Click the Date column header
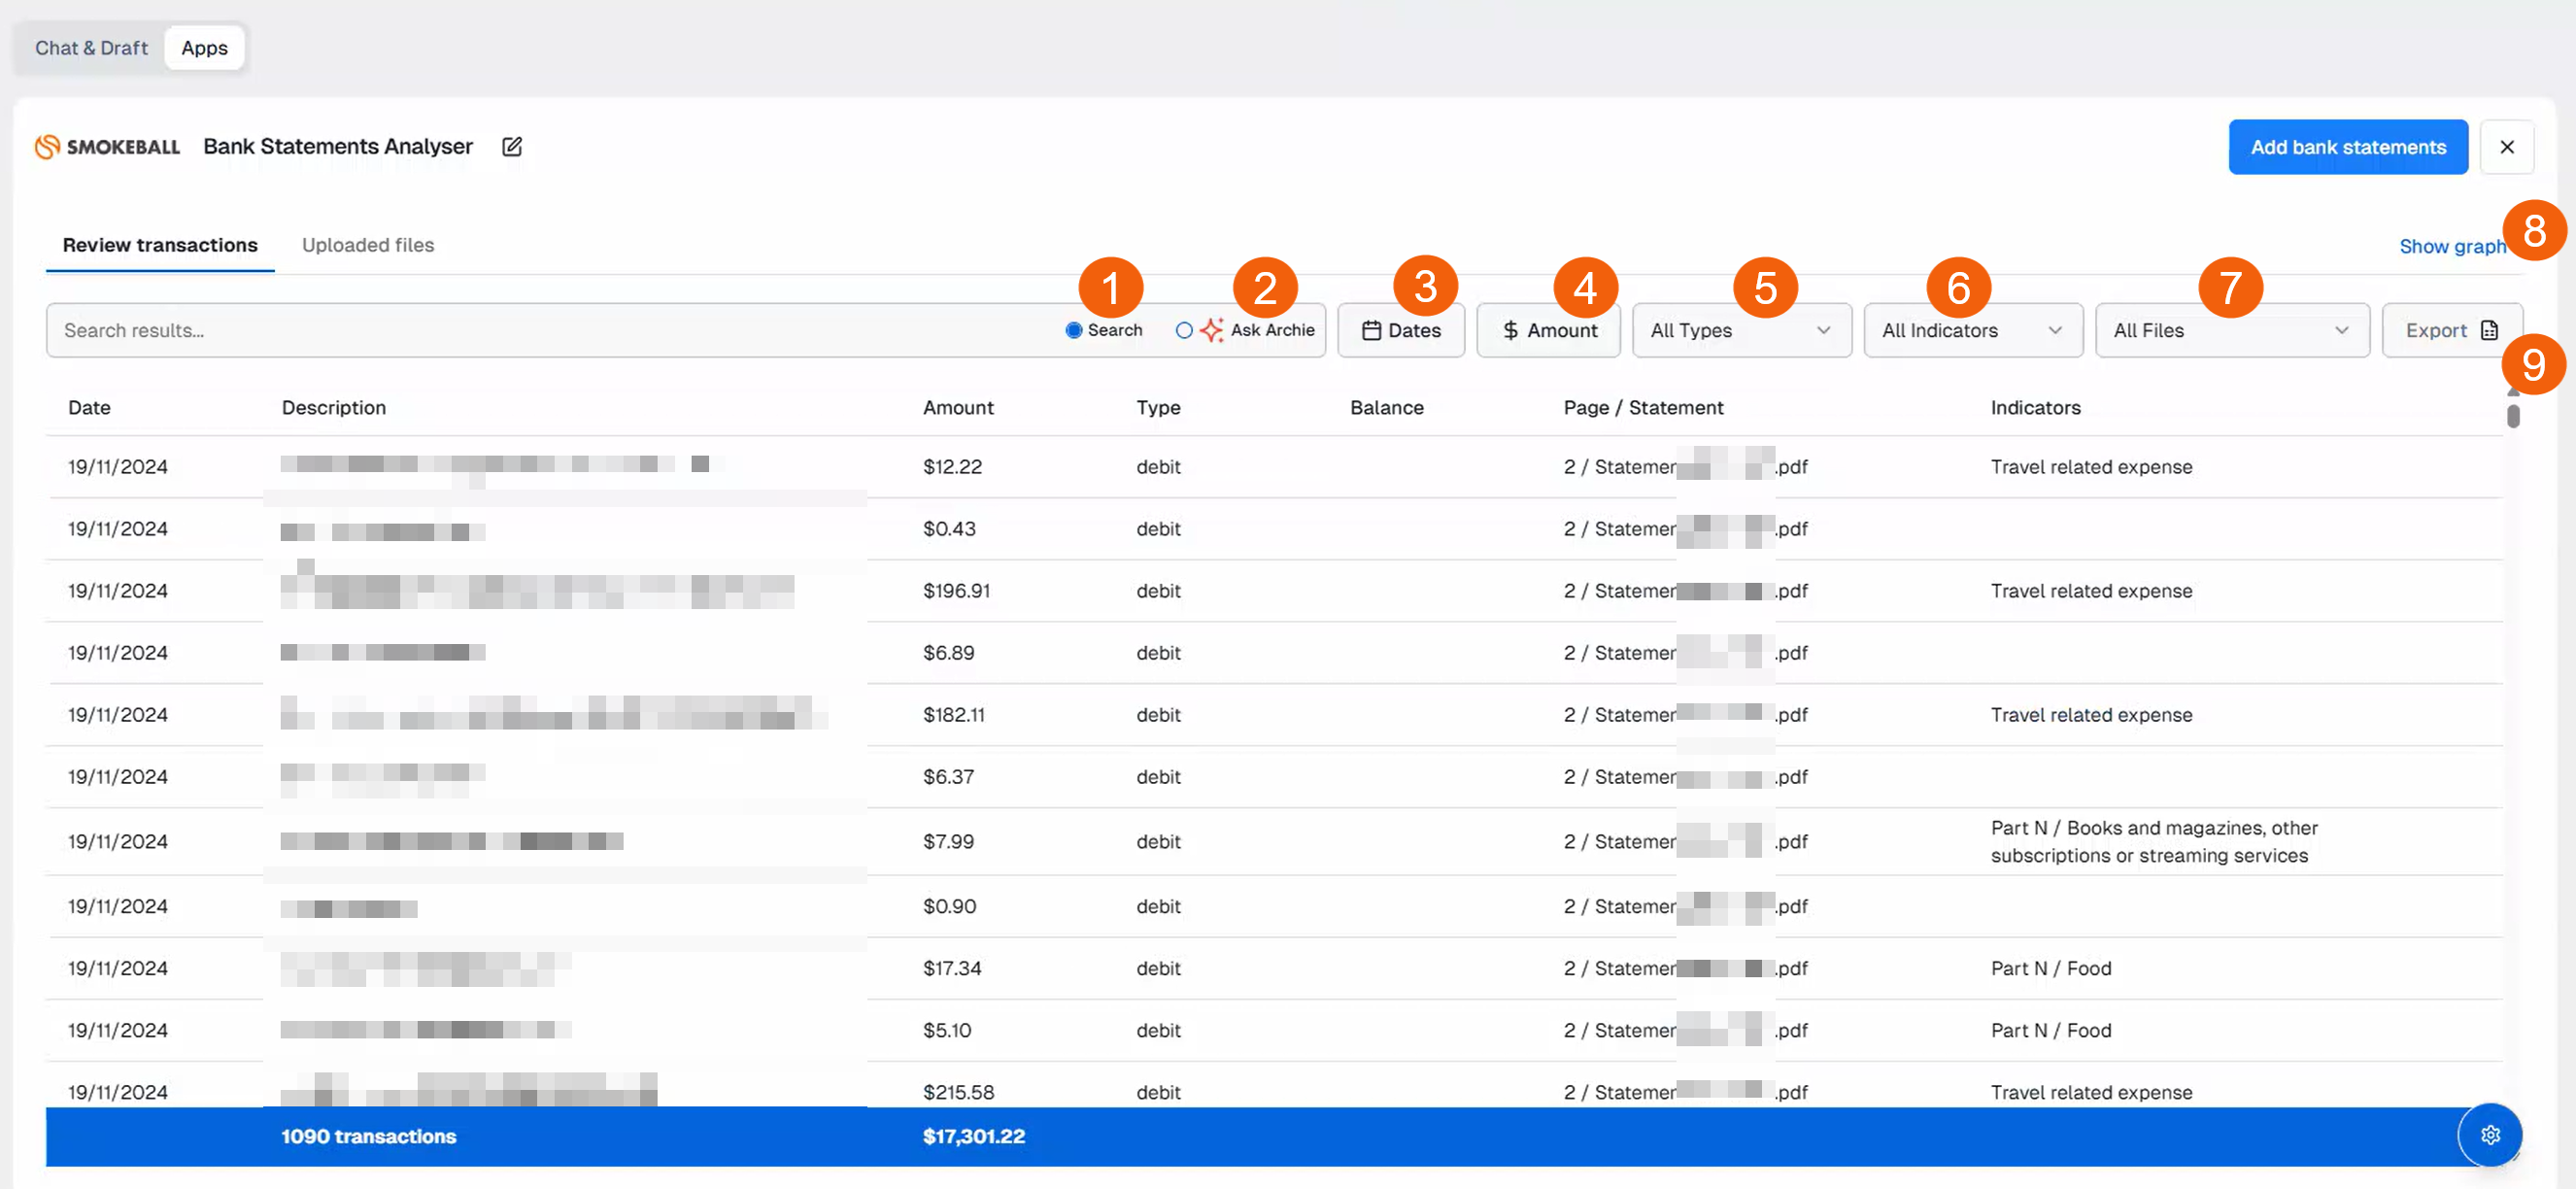 point(89,408)
